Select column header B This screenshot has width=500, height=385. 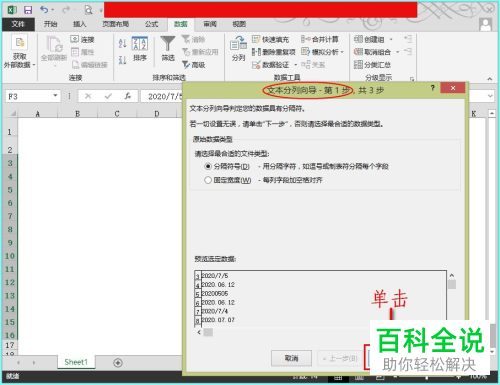tap(77, 114)
